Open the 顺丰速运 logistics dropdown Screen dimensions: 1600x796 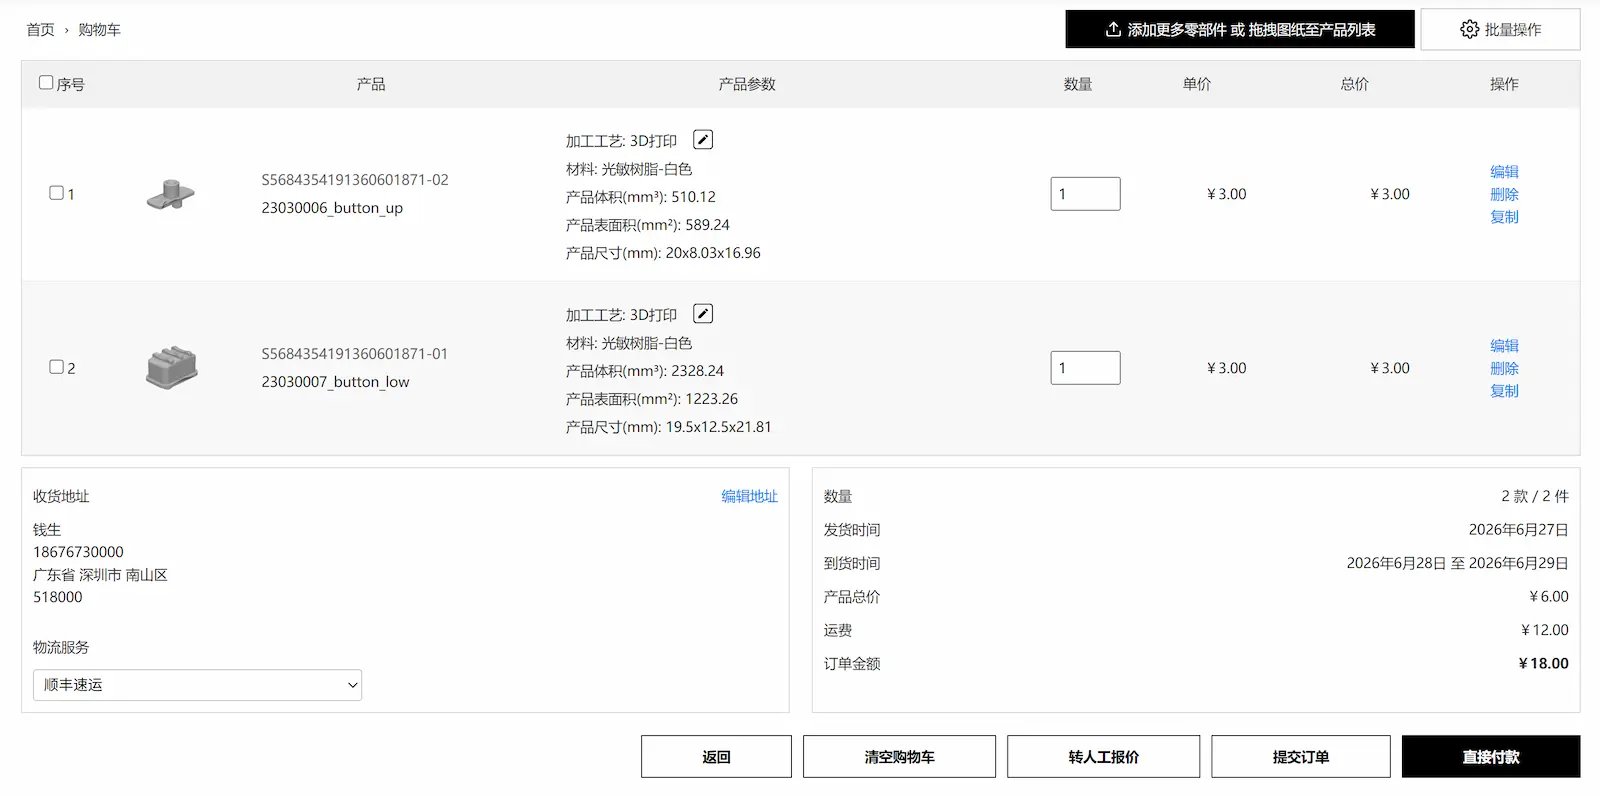point(197,685)
